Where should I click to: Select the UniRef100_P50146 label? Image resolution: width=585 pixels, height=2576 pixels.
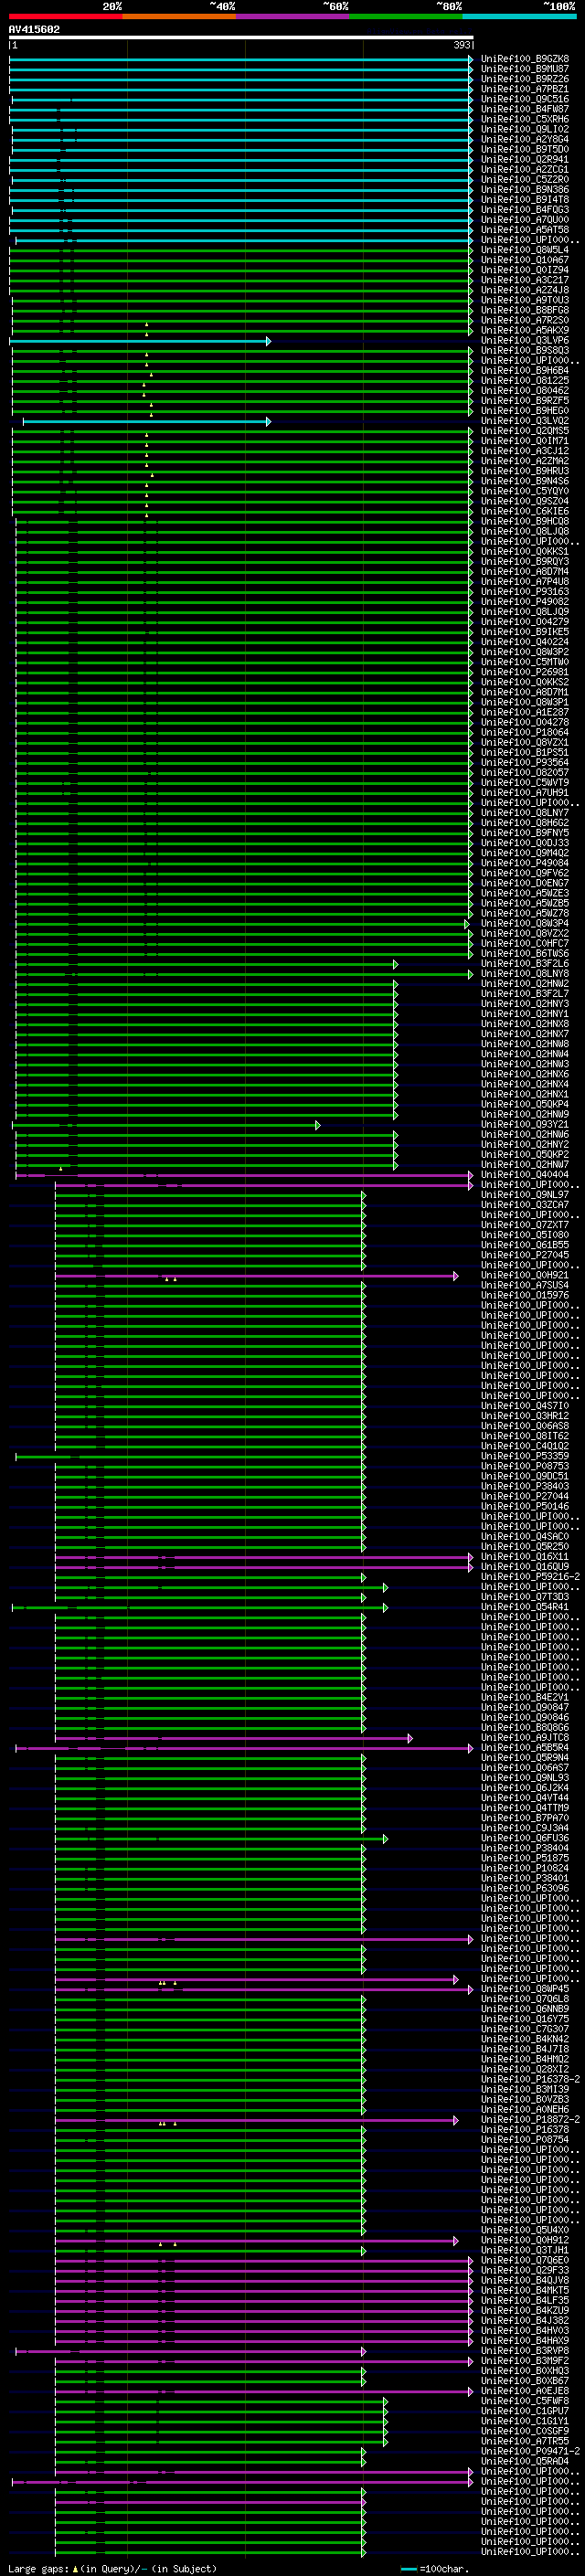click(x=525, y=1507)
